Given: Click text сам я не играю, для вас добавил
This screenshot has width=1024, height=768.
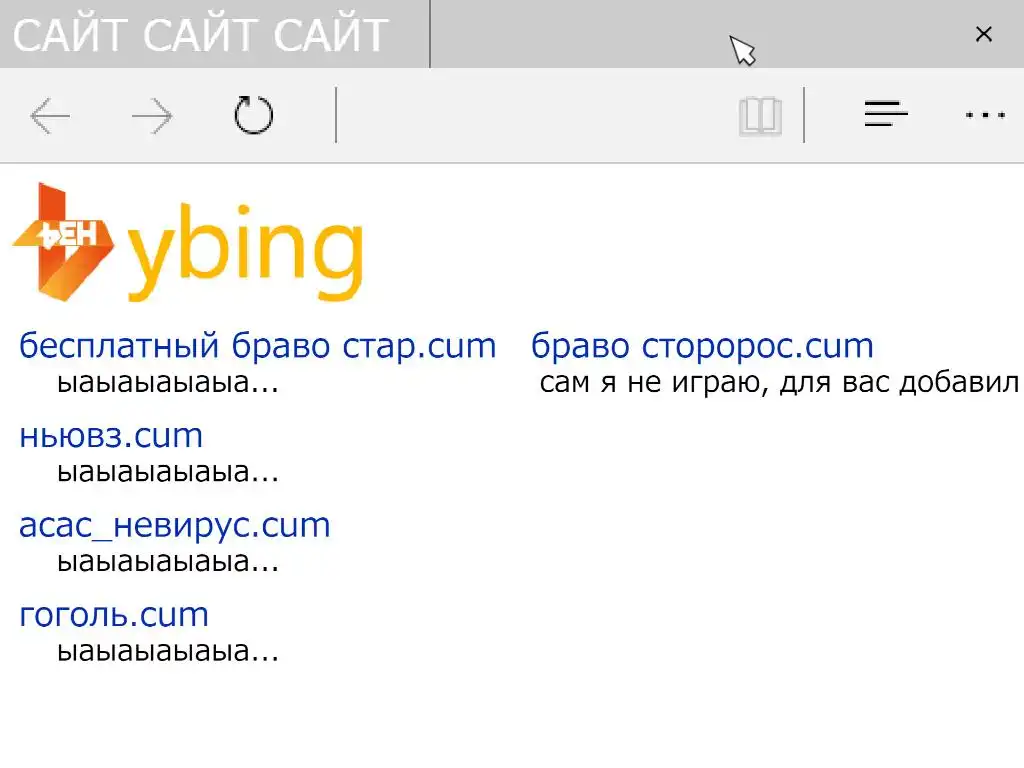Looking at the screenshot, I should (x=779, y=383).
